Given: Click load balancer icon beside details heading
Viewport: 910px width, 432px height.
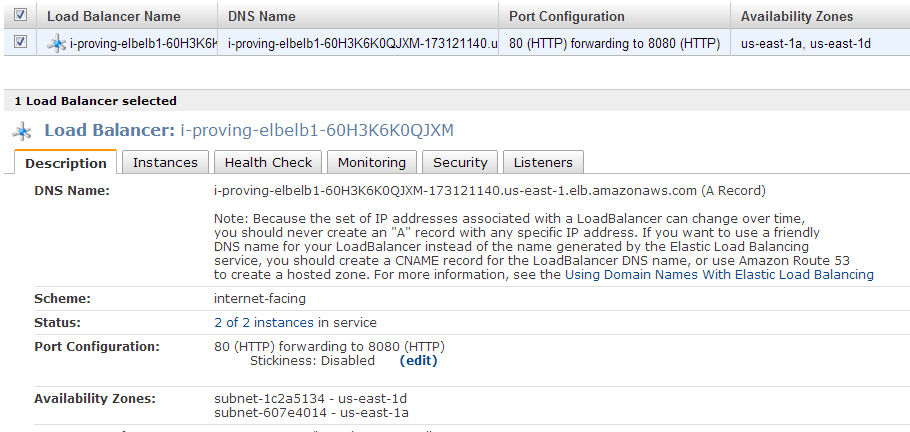Looking at the screenshot, I should [x=22, y=131].
